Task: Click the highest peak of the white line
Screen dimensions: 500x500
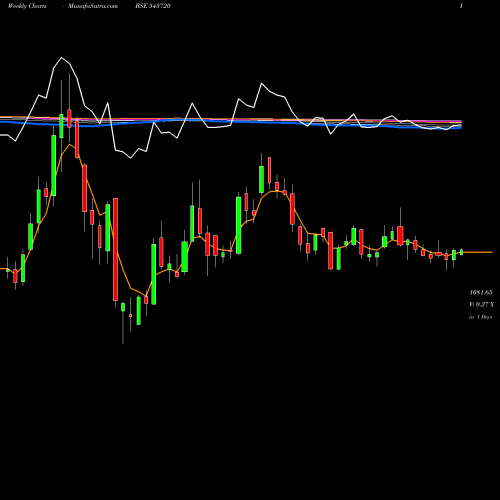Action: [x=61, y=58]
